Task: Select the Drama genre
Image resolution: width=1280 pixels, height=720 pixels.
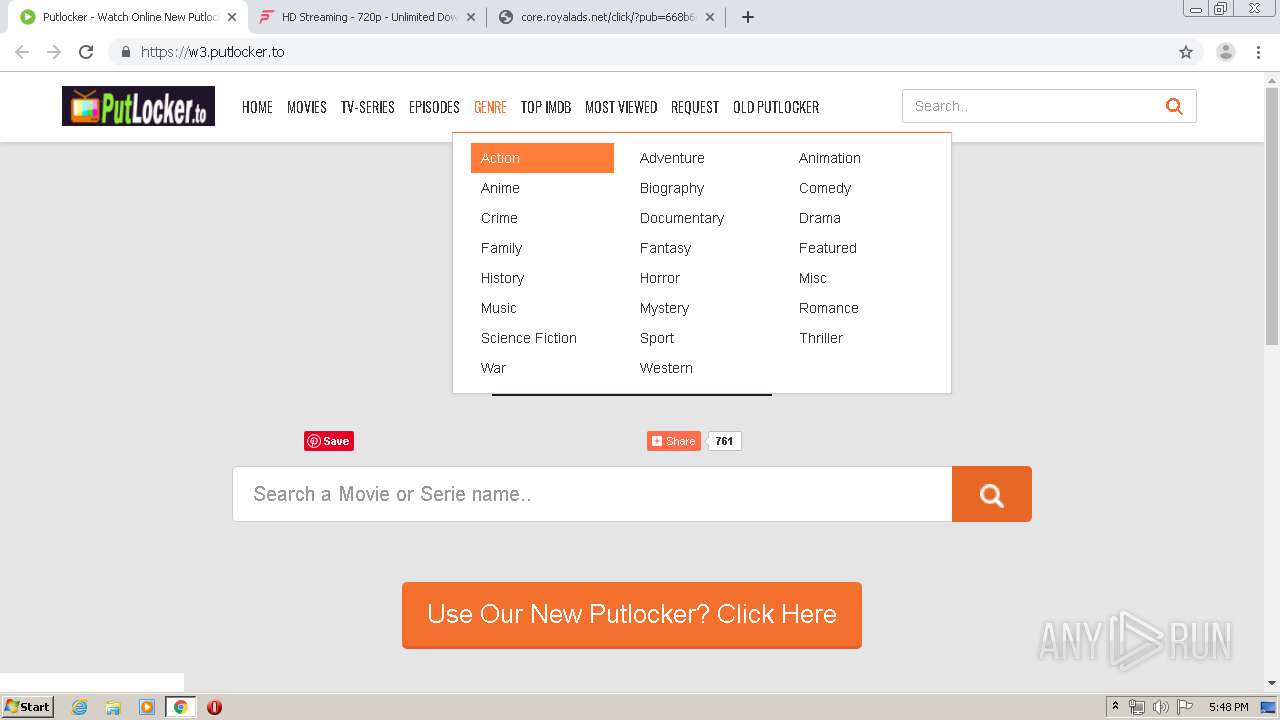Action: (820, 218)
